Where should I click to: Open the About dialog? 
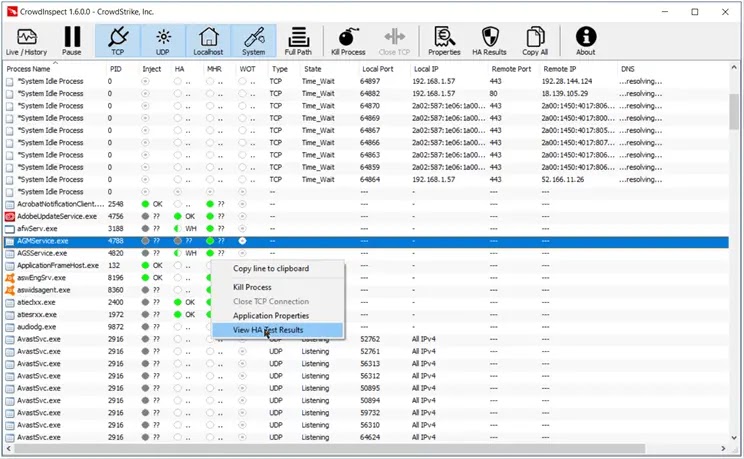click(x=586, y=41)
